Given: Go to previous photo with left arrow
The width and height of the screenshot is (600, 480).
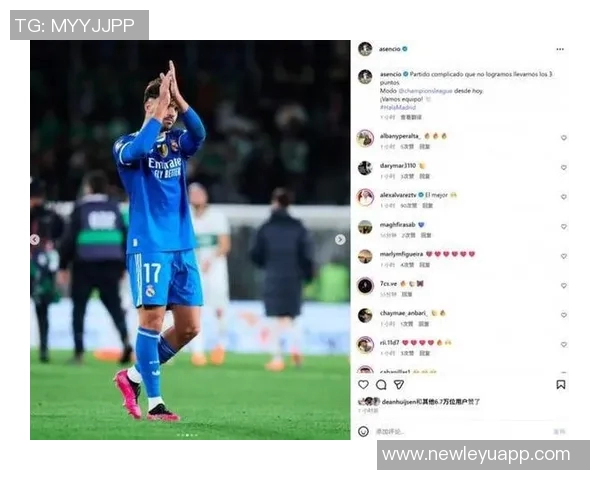Looking at the screenshot, I should click(x=35, y=240).
